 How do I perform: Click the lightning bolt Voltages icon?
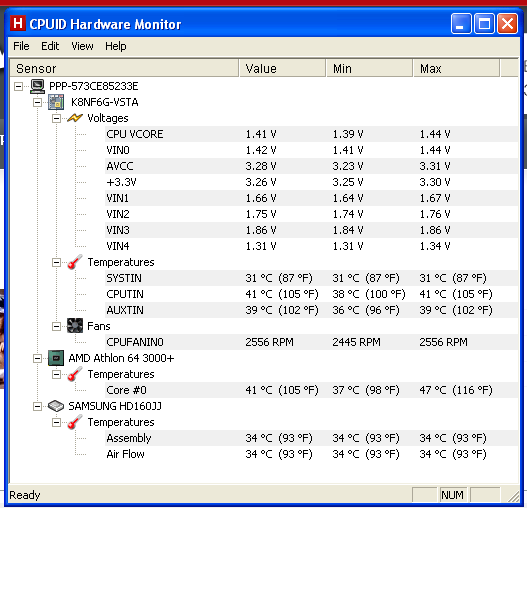(75, 118)
